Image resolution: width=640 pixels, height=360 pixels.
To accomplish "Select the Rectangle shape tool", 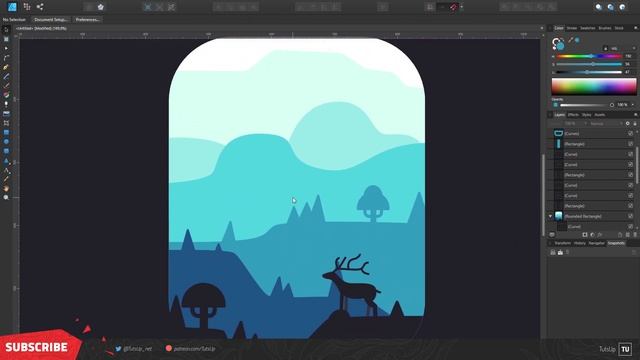I will point(6,132).
